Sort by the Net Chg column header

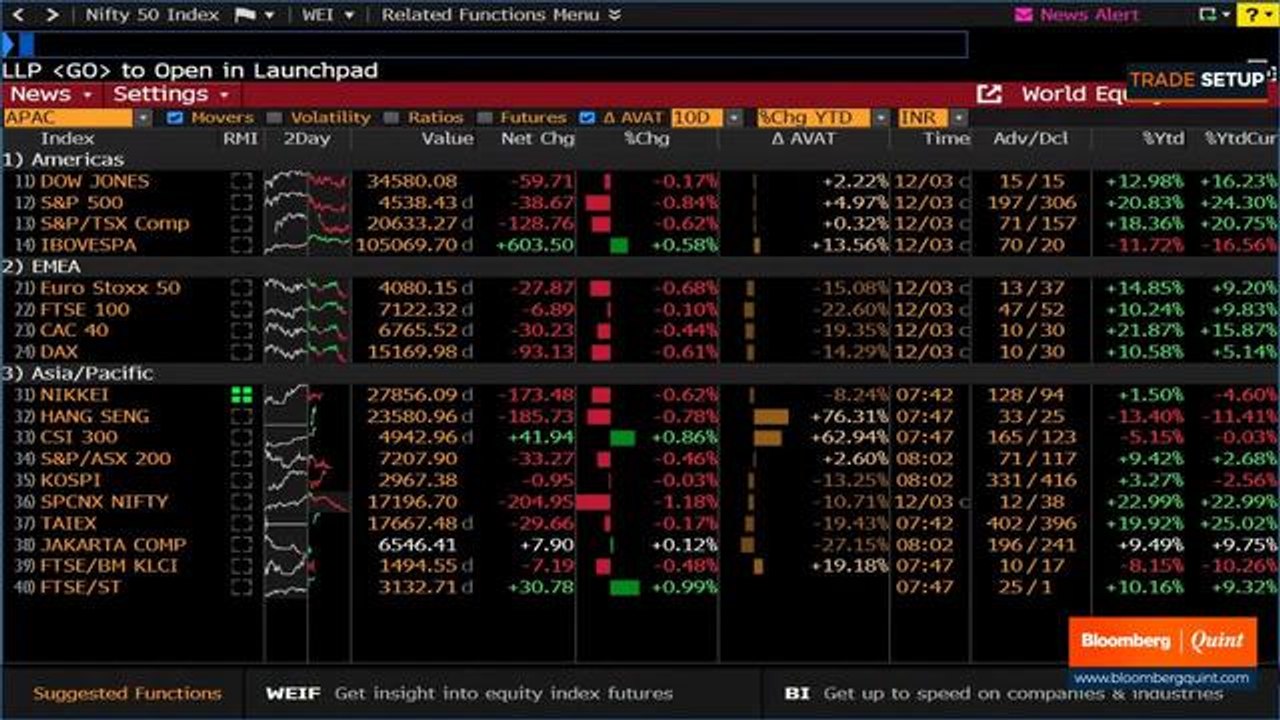coord(538,139)
